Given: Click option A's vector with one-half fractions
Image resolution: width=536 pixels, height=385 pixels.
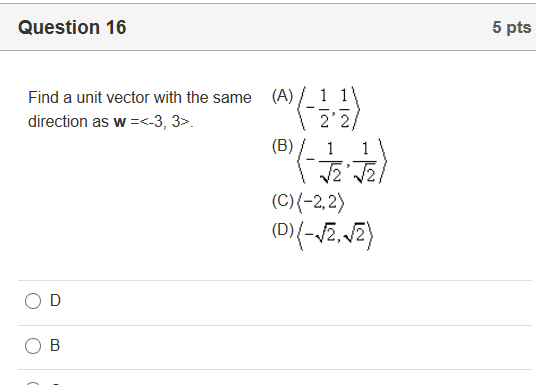Looking at the screenshot, I should pyautogui.click(x=329, y=109).
